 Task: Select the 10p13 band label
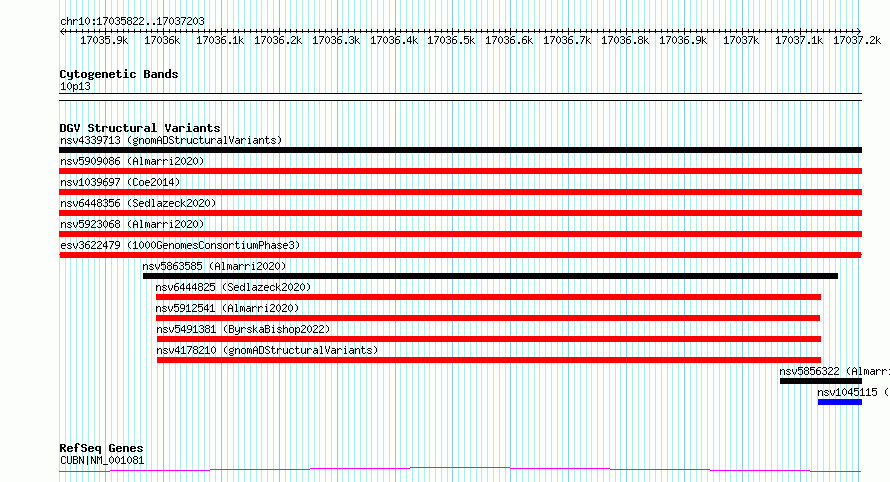click(75, 86)
